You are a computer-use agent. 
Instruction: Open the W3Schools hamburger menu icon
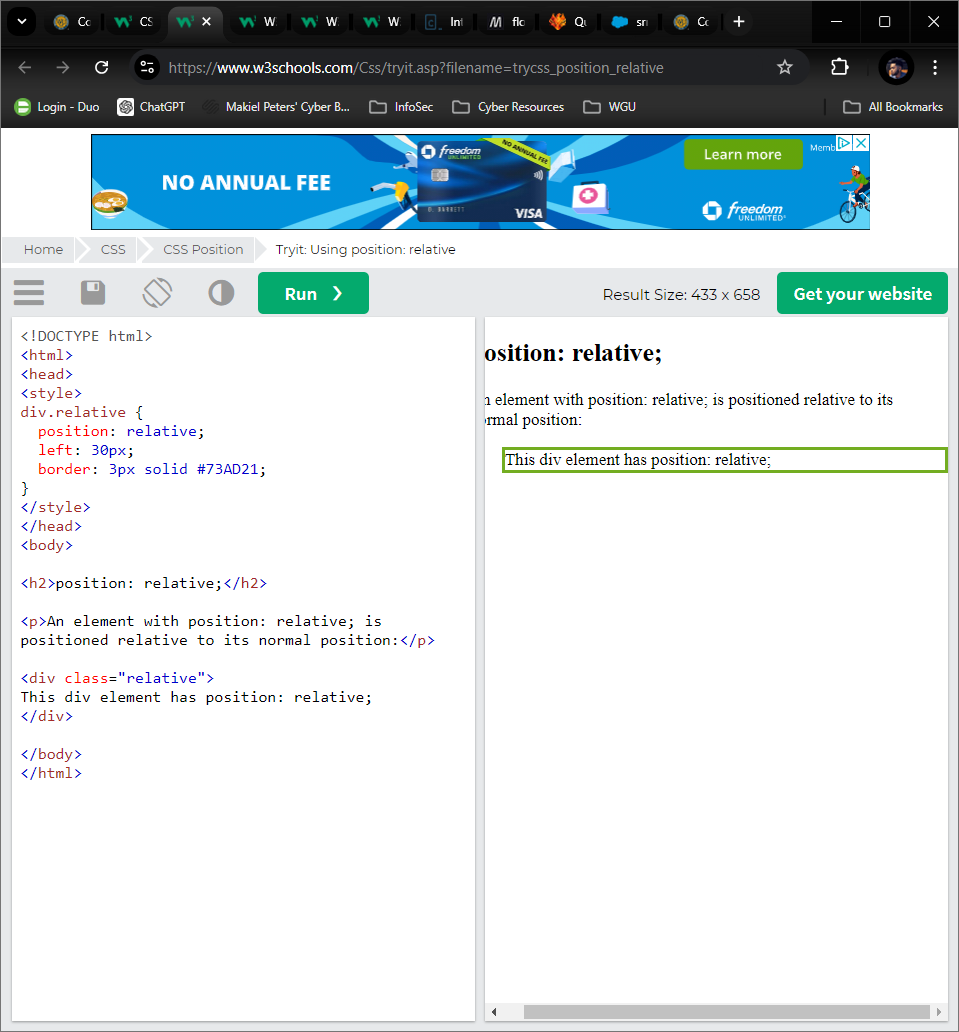point(29,293)
